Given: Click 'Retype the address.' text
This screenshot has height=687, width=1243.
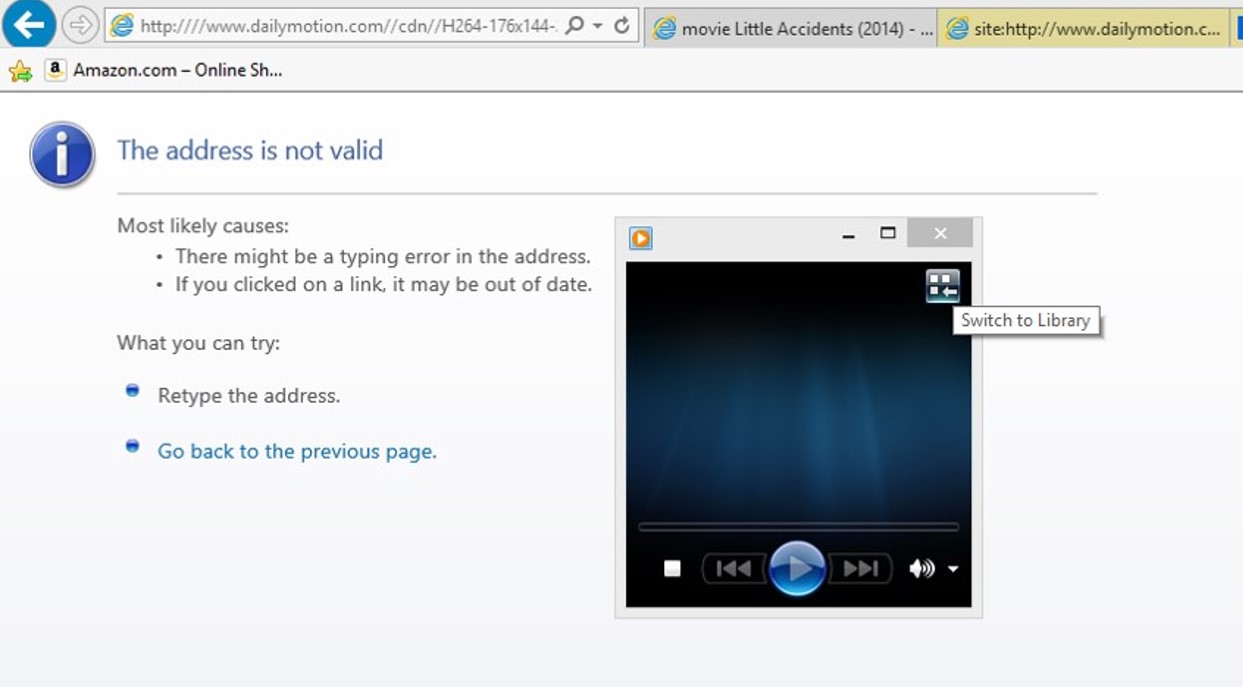Looking at the screenshot, I should click(x=249, y=396).
